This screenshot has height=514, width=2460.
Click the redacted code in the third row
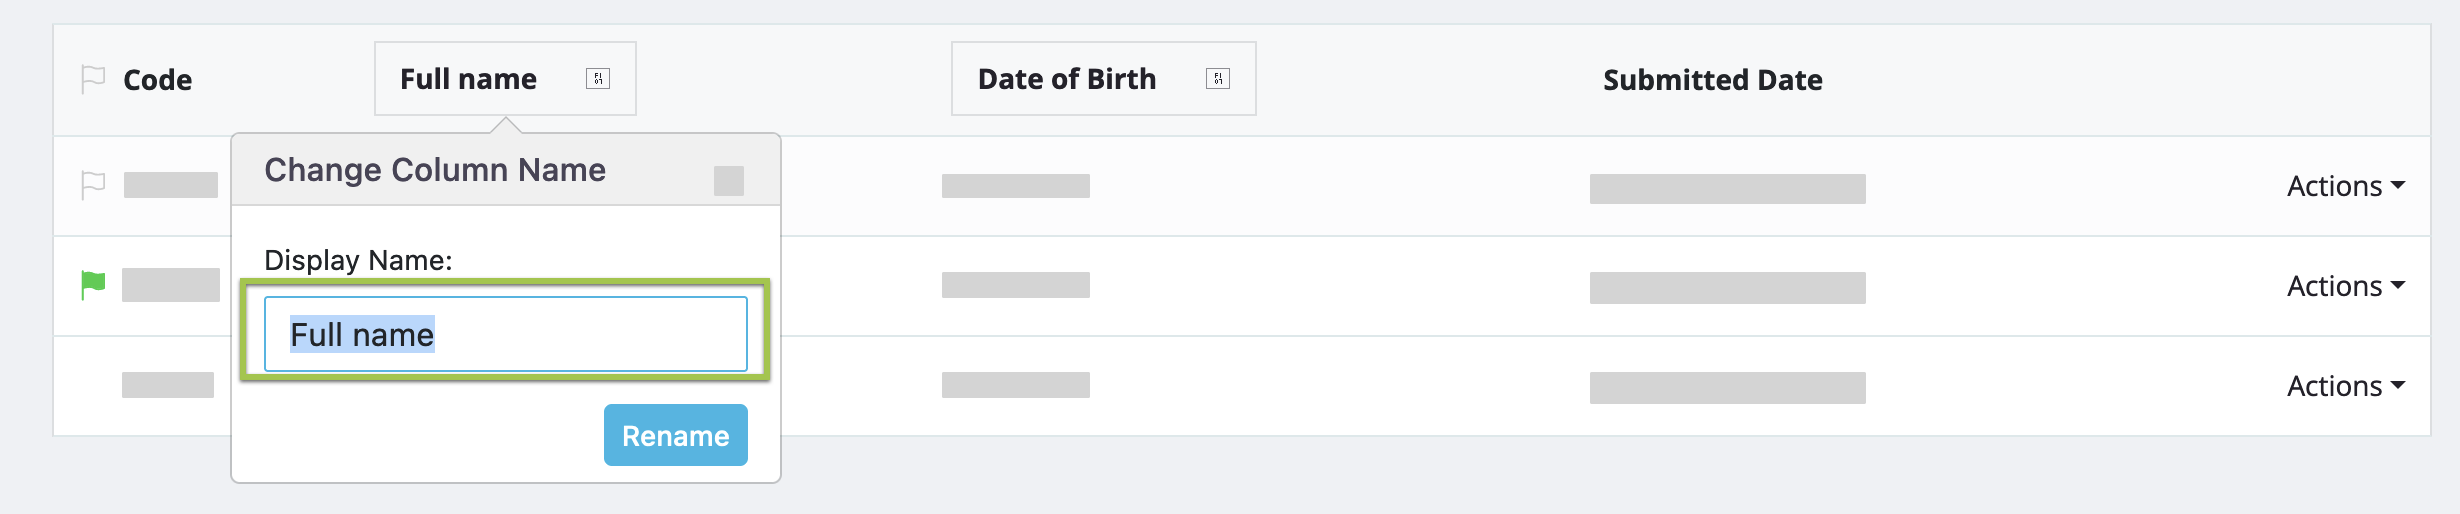168,385
